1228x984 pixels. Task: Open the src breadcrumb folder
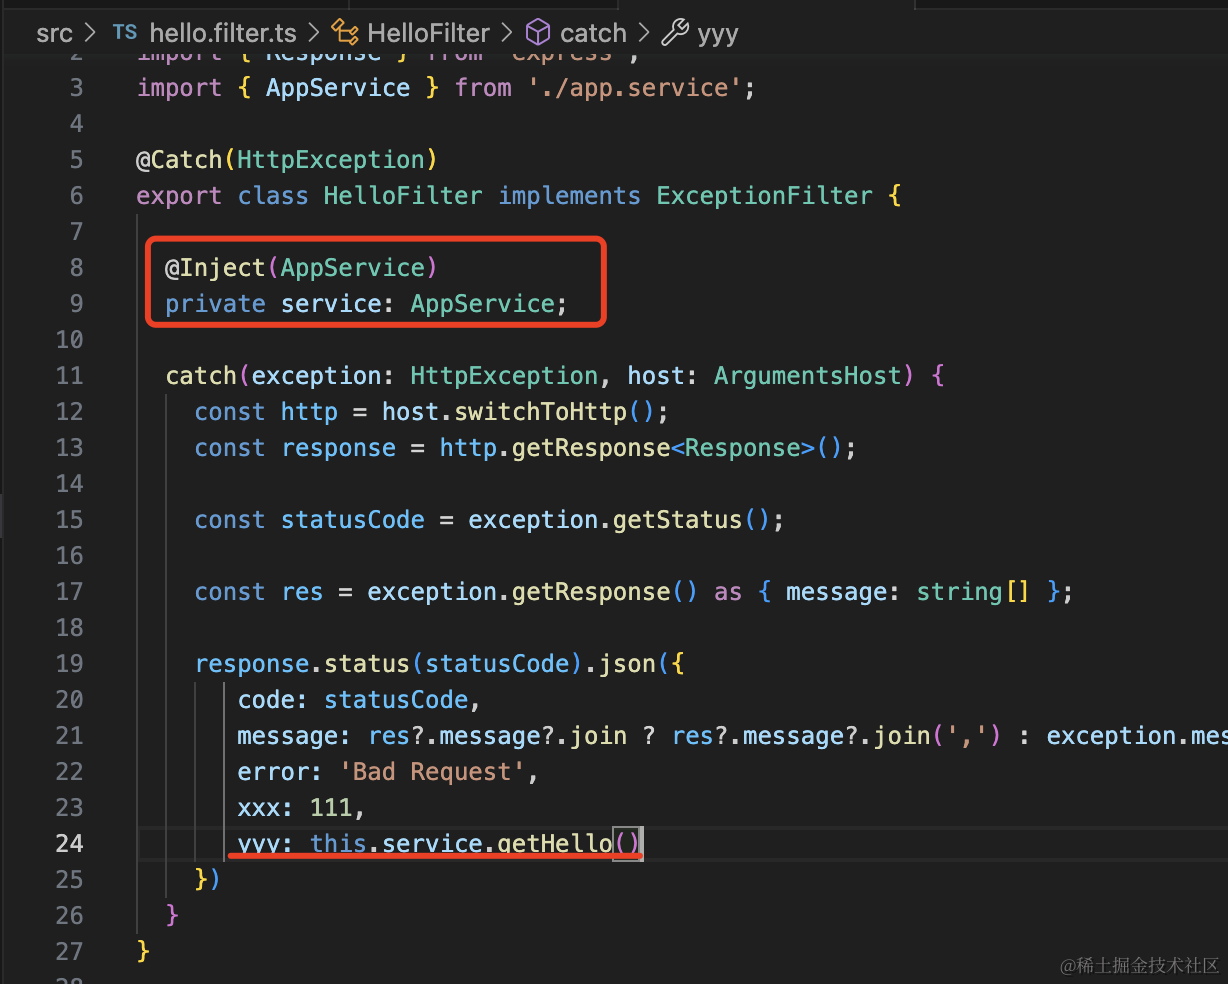tap(54, 33)
